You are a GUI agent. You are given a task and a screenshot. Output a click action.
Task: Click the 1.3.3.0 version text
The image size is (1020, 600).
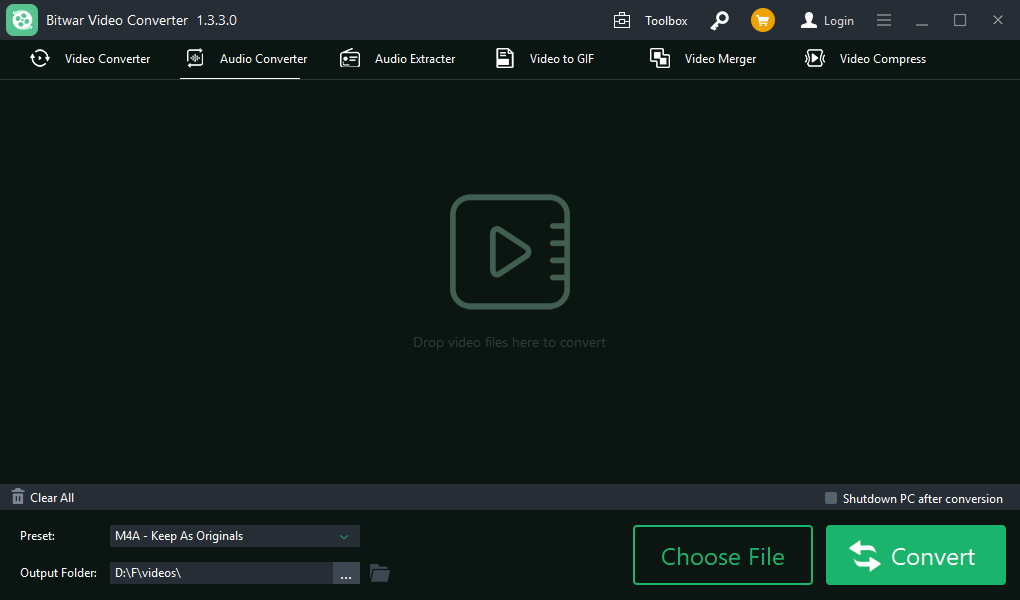(217, 20)
